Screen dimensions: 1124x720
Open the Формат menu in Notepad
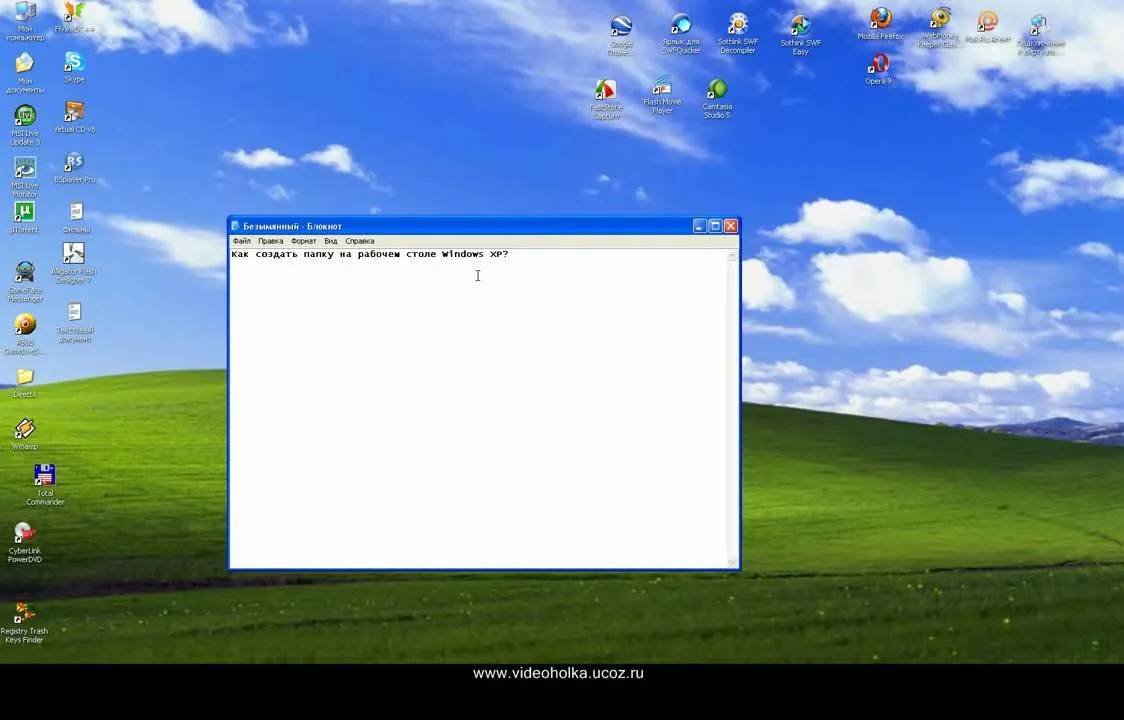[303, 241]
